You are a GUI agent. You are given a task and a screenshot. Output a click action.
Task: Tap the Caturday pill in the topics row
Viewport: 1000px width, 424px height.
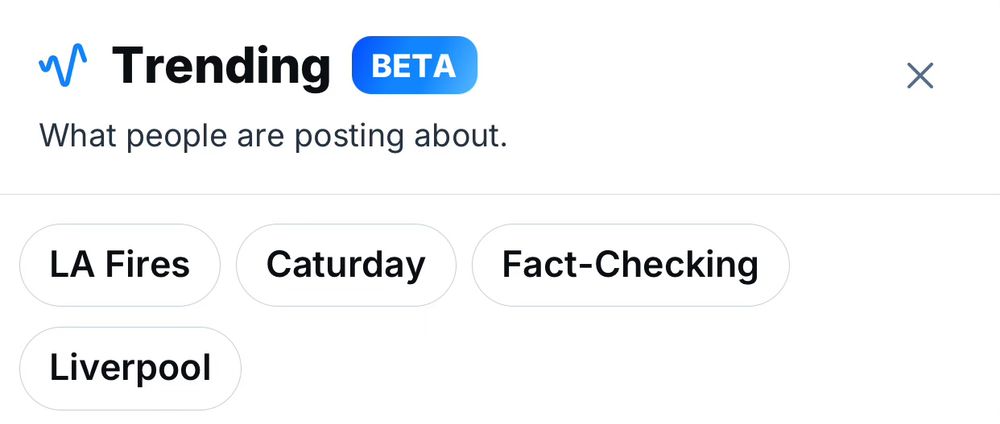tap(346, 265)
